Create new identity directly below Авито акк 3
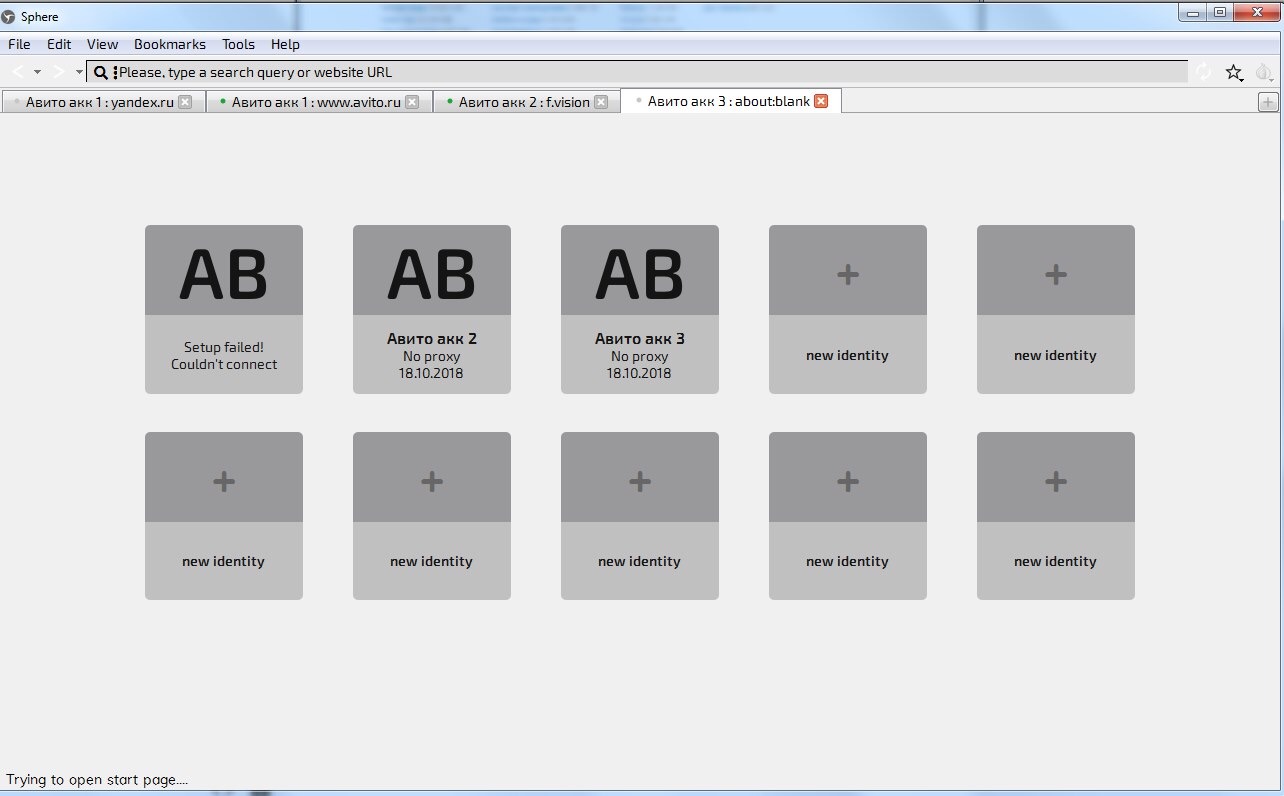This screenshot has width=1284, height=796. click(640, 516)
